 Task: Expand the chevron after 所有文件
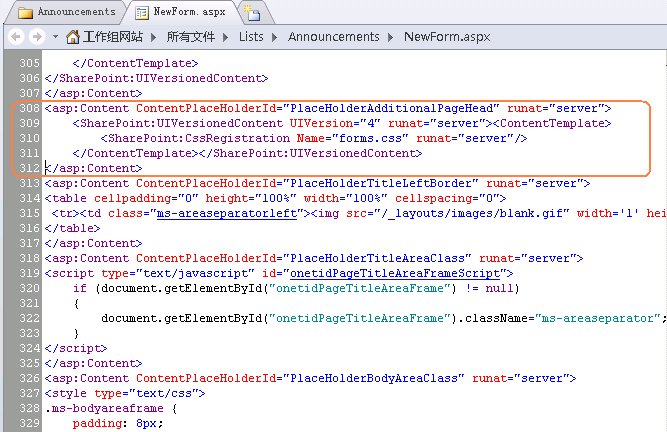[225, 37]
